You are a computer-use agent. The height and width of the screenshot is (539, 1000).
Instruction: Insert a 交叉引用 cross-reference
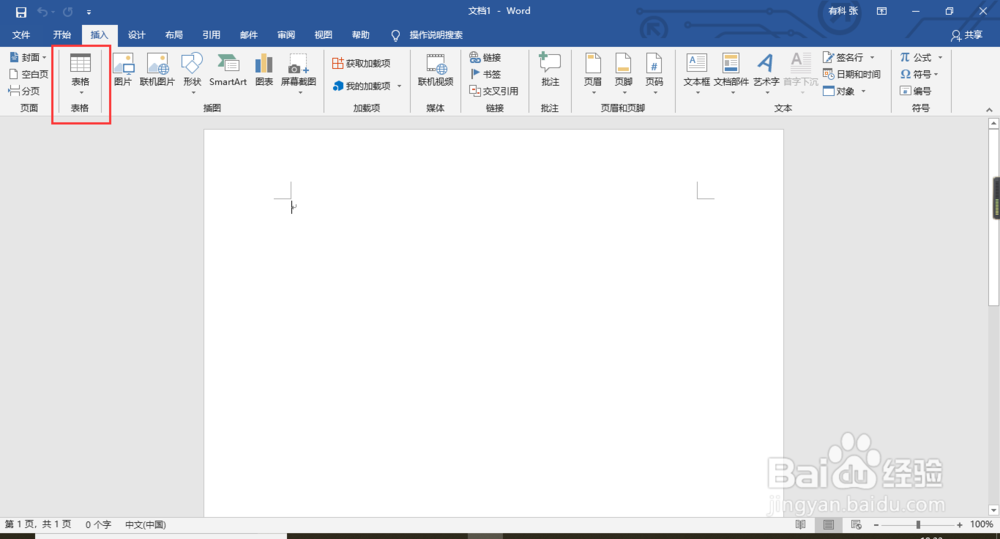[x=494, y=91]
